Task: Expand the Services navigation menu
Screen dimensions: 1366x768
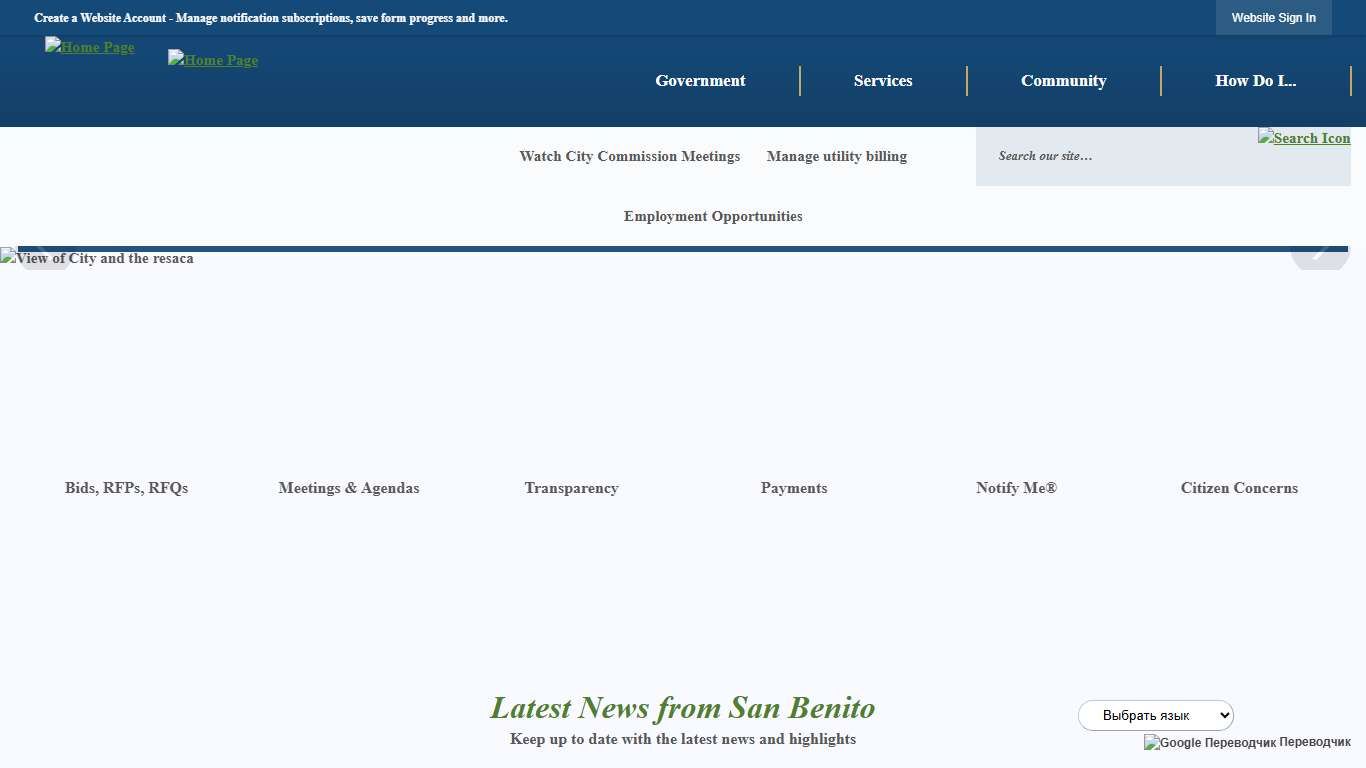Action: point(883,81)
